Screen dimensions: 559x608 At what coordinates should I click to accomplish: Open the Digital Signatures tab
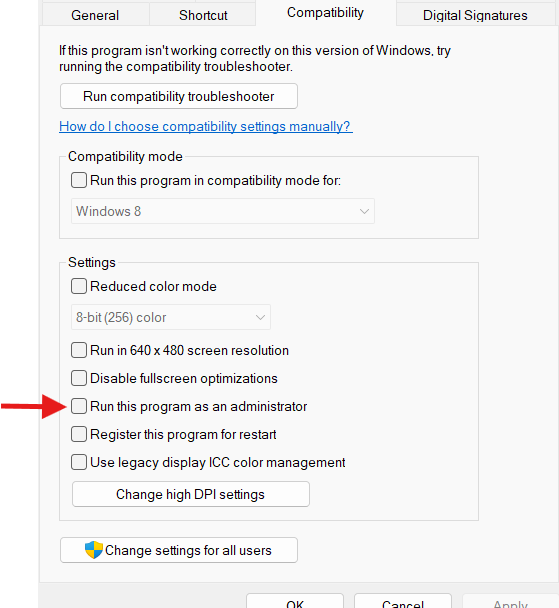coord(475,15)
